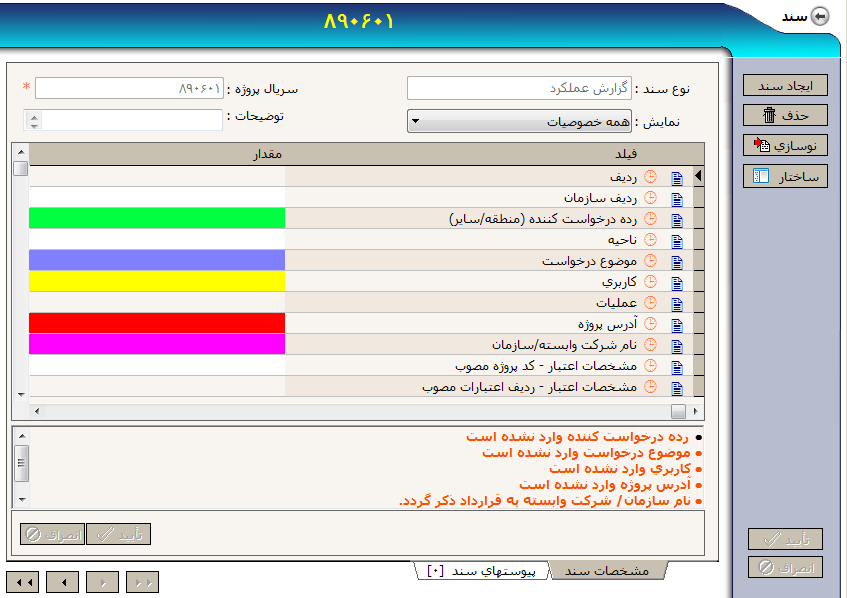Click the document icon of the ناحیه row
The width and height of the screenshot is (847, 598).
click(x=677, y=241)
